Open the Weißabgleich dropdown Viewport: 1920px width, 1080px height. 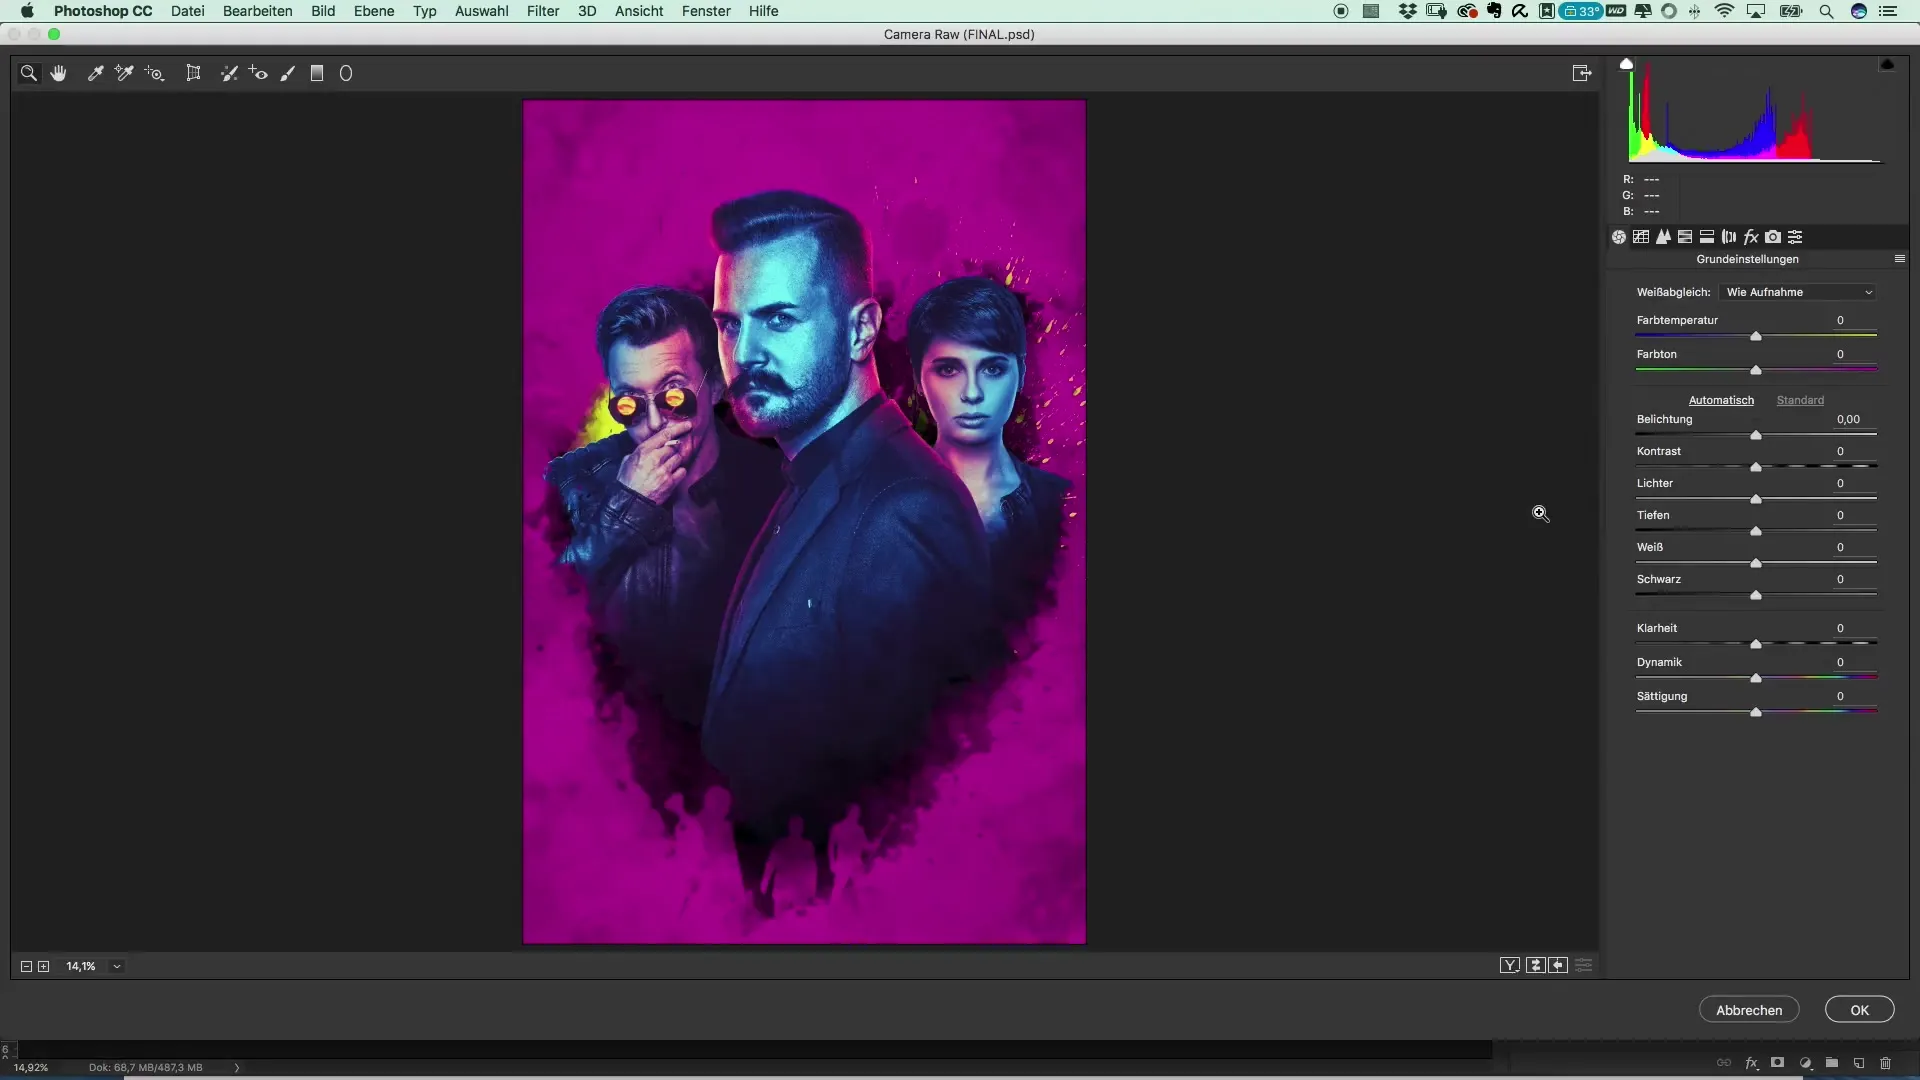[x=1799, y=292]
